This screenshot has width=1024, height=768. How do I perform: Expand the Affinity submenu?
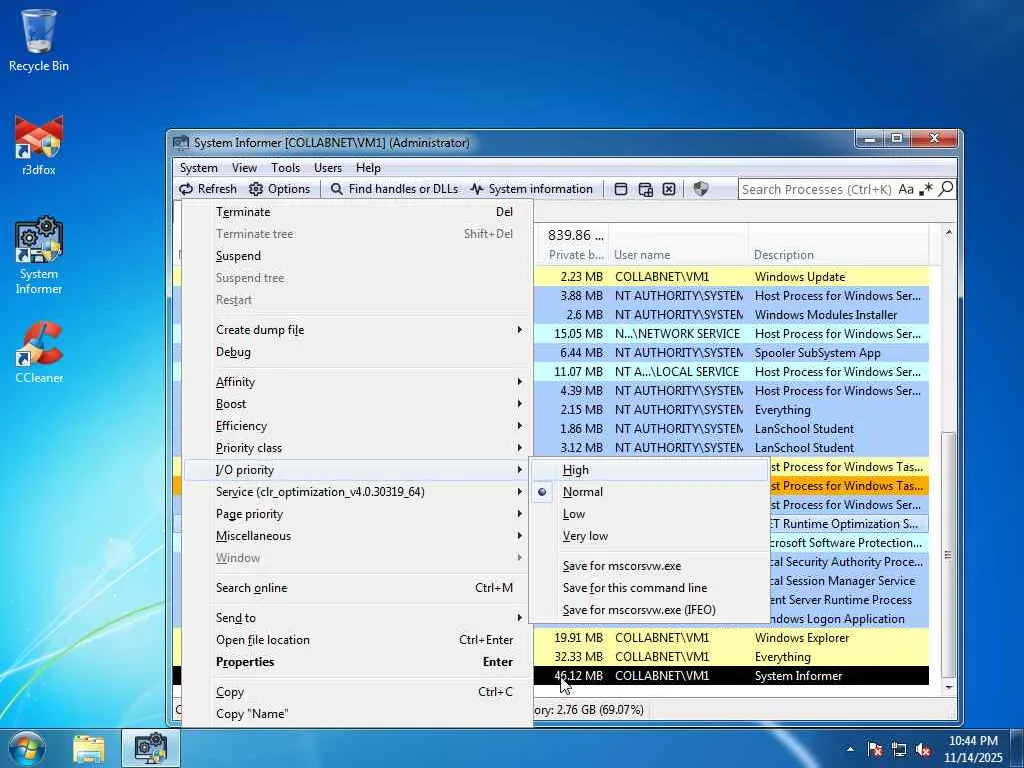(357, 382)
